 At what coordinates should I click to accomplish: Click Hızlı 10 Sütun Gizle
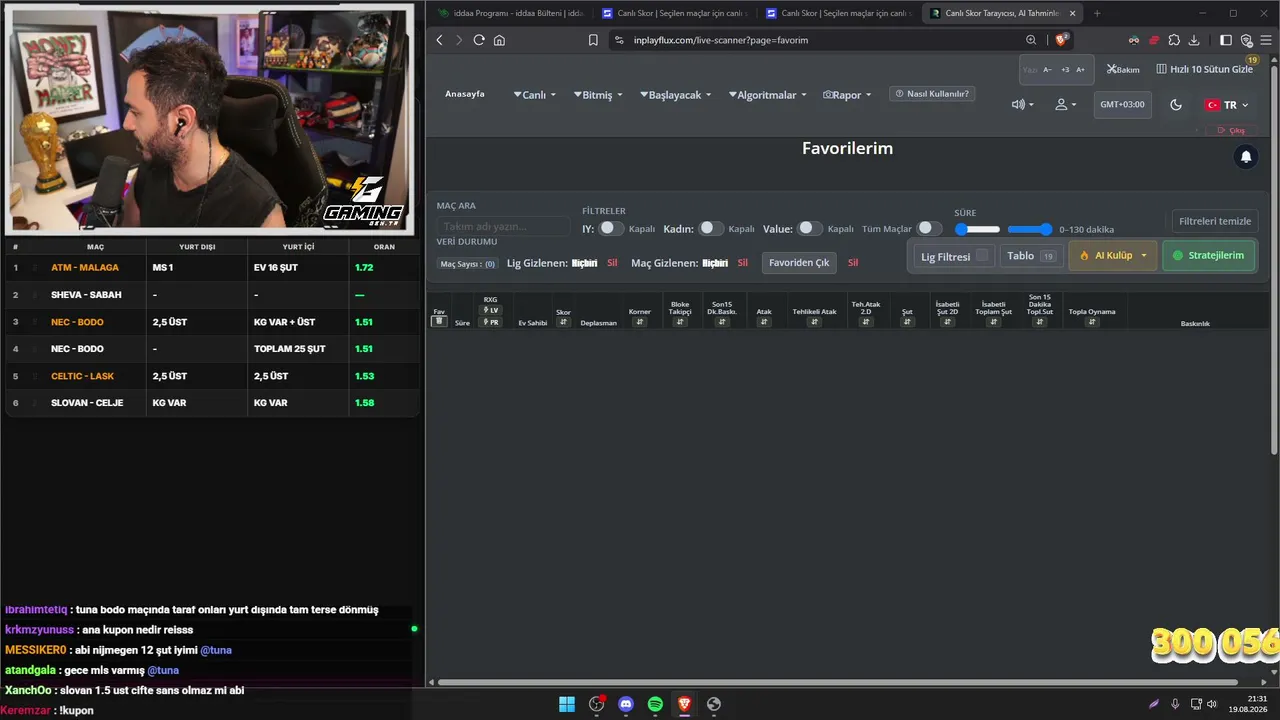coord(1205,69)
